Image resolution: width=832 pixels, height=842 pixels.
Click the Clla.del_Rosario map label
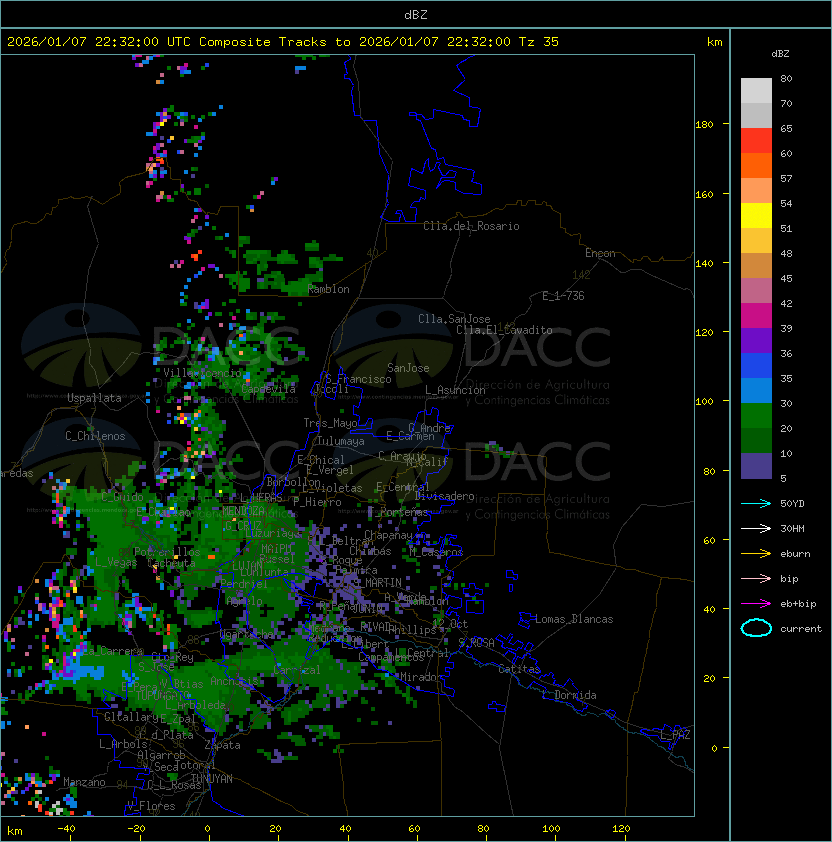pos(471,226)
